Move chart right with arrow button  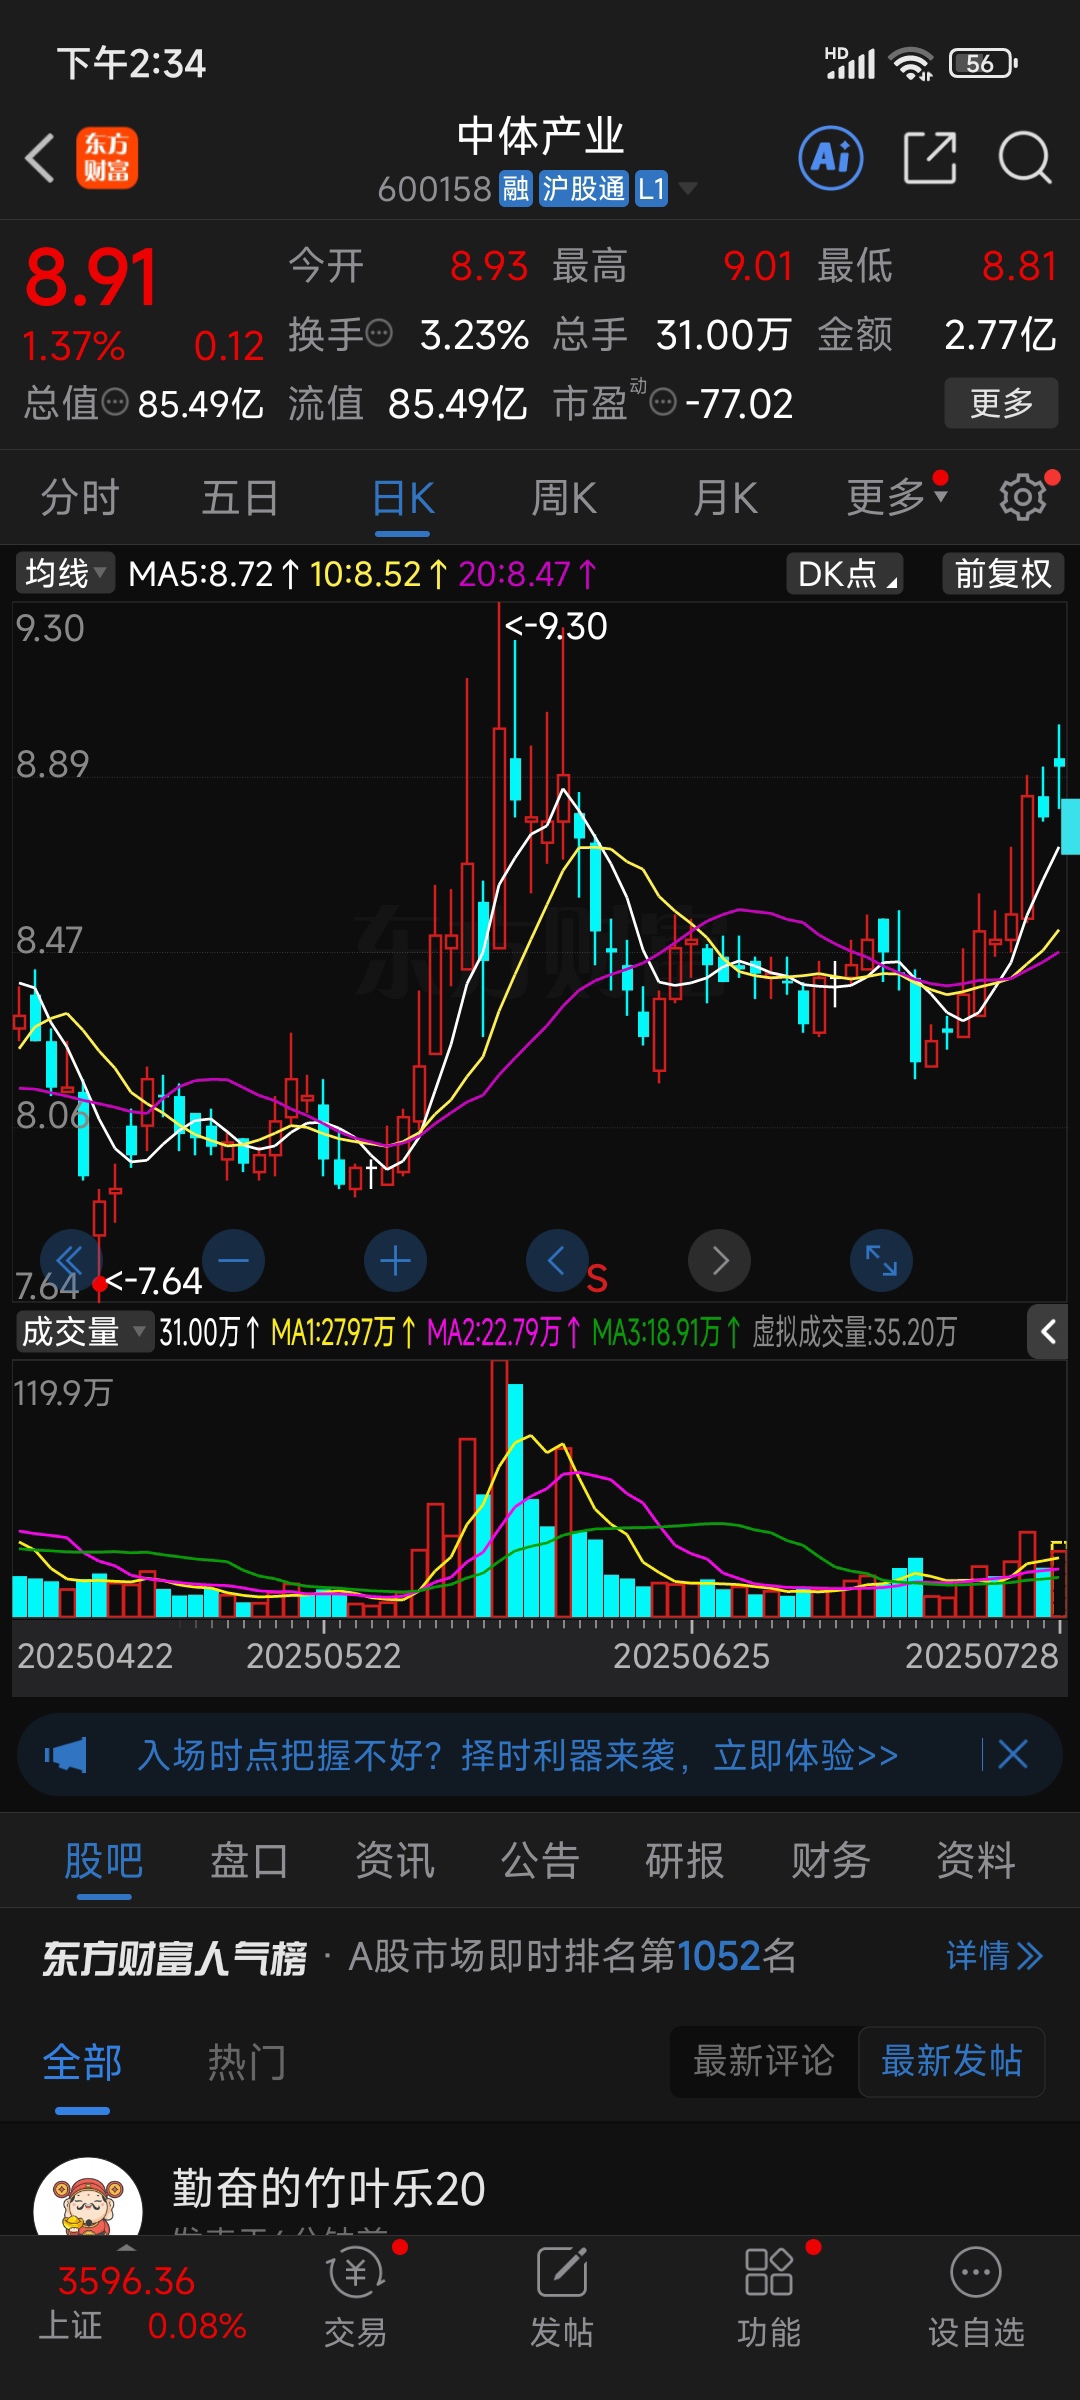(720, 1260)
